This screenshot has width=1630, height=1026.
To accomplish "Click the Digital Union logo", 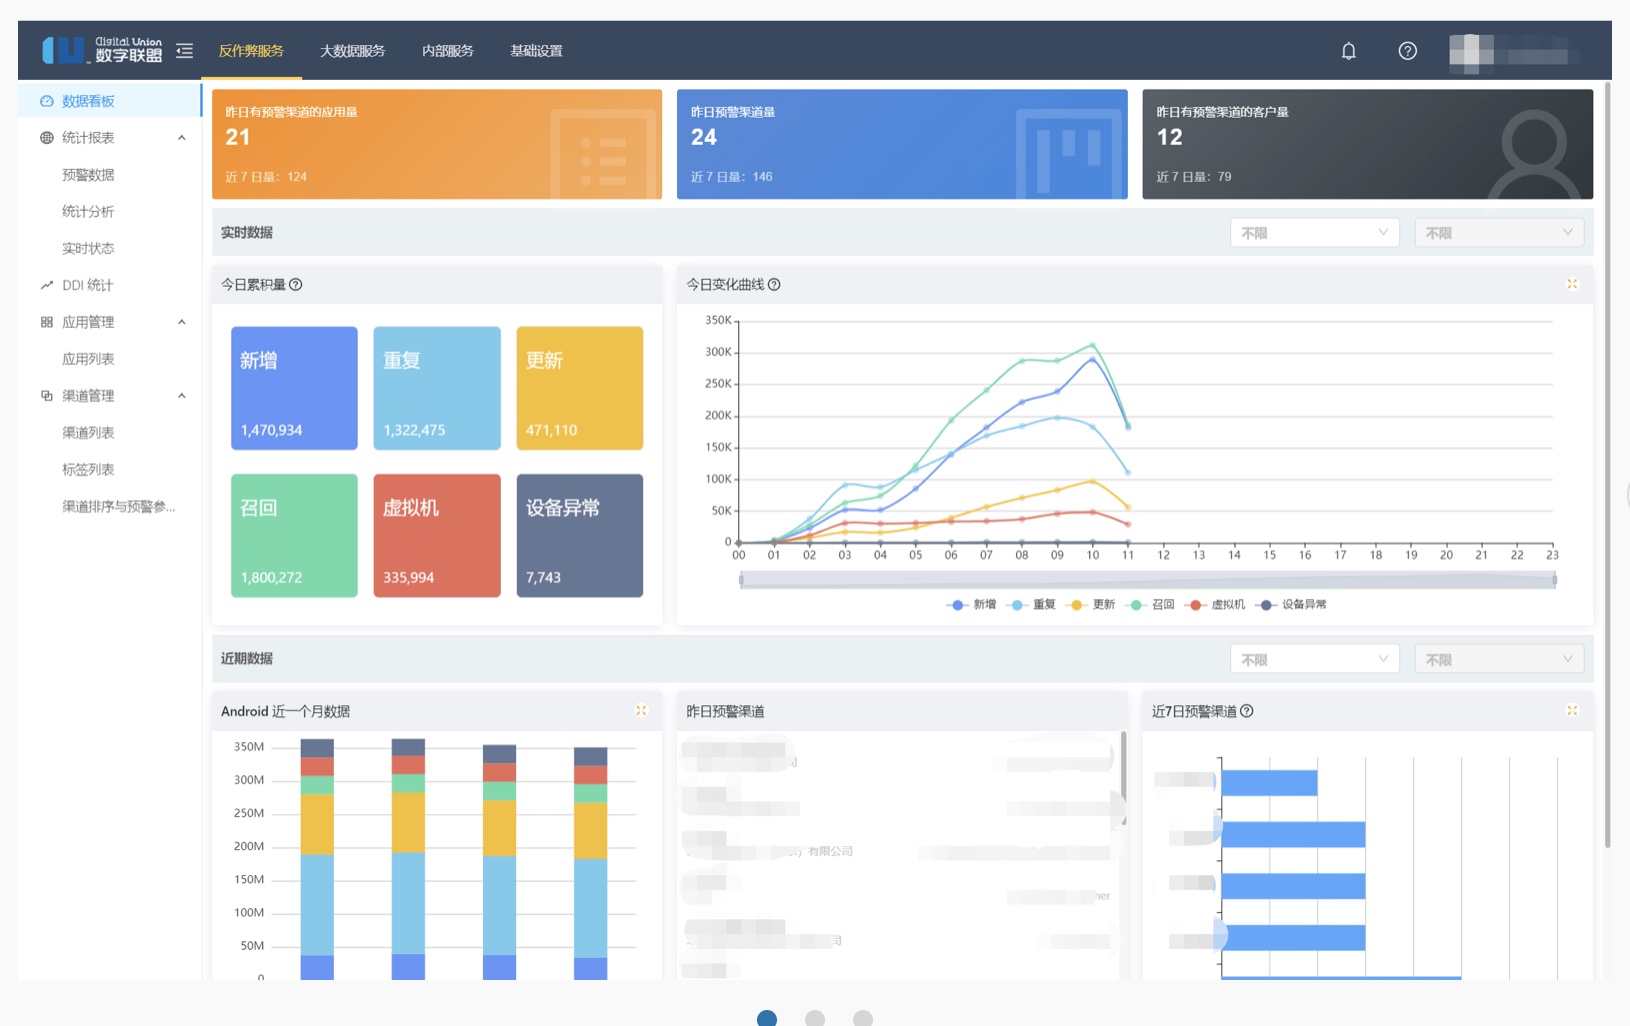I will click(102, 50).
